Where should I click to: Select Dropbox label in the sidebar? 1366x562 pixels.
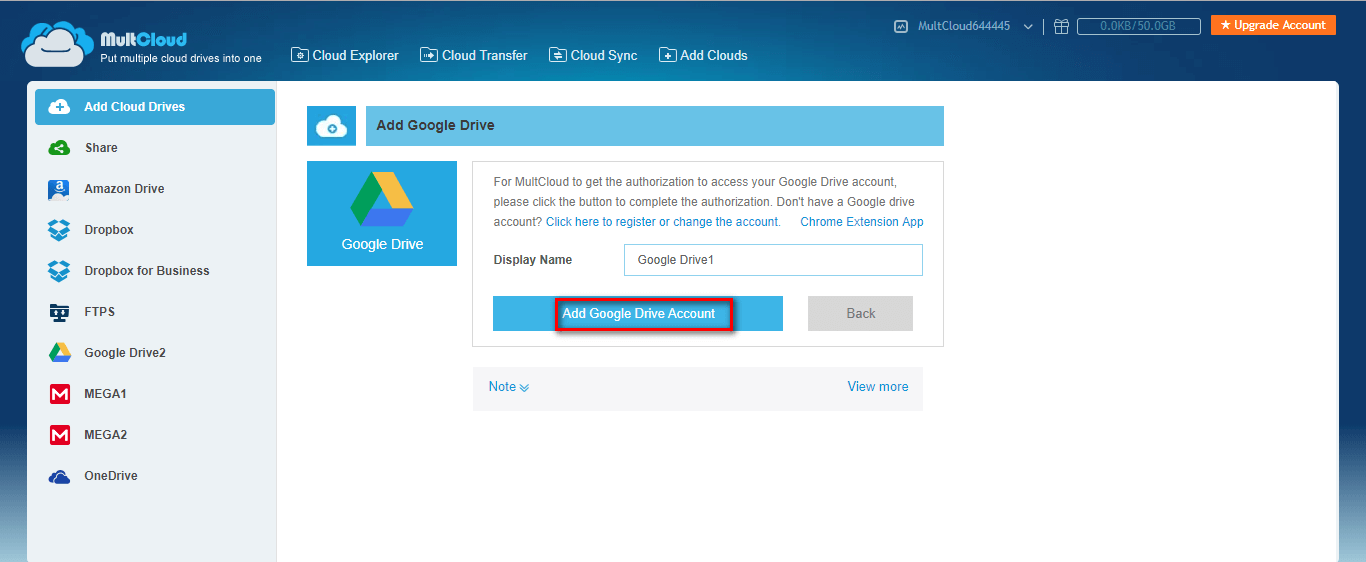109,230
